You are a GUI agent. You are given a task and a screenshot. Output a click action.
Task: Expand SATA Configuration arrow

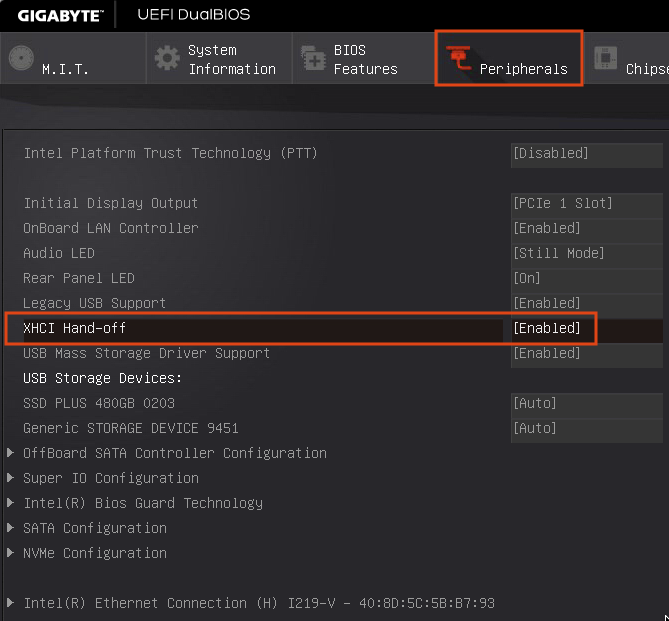click(x=11, y=528)
